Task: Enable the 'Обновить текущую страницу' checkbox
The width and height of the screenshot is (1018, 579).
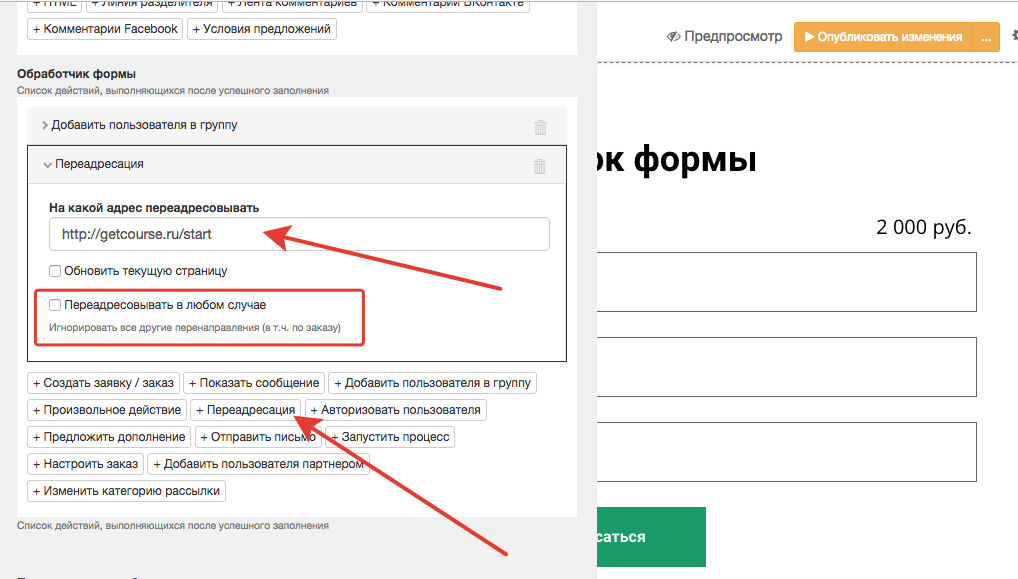Action: pyautogui.click(x=55, y=271)
